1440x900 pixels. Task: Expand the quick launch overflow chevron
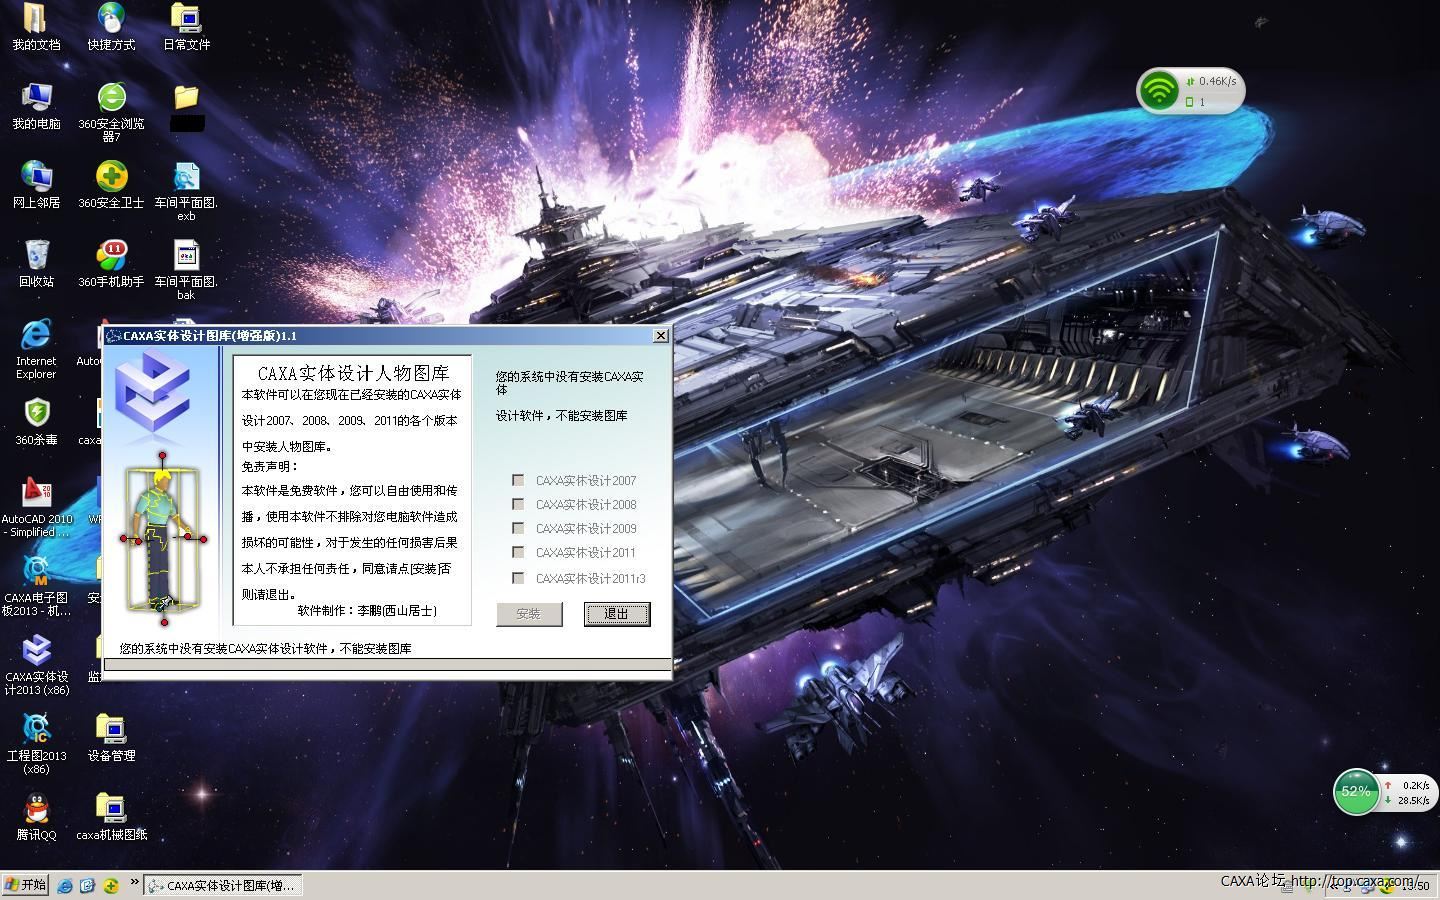coord(134,882)
